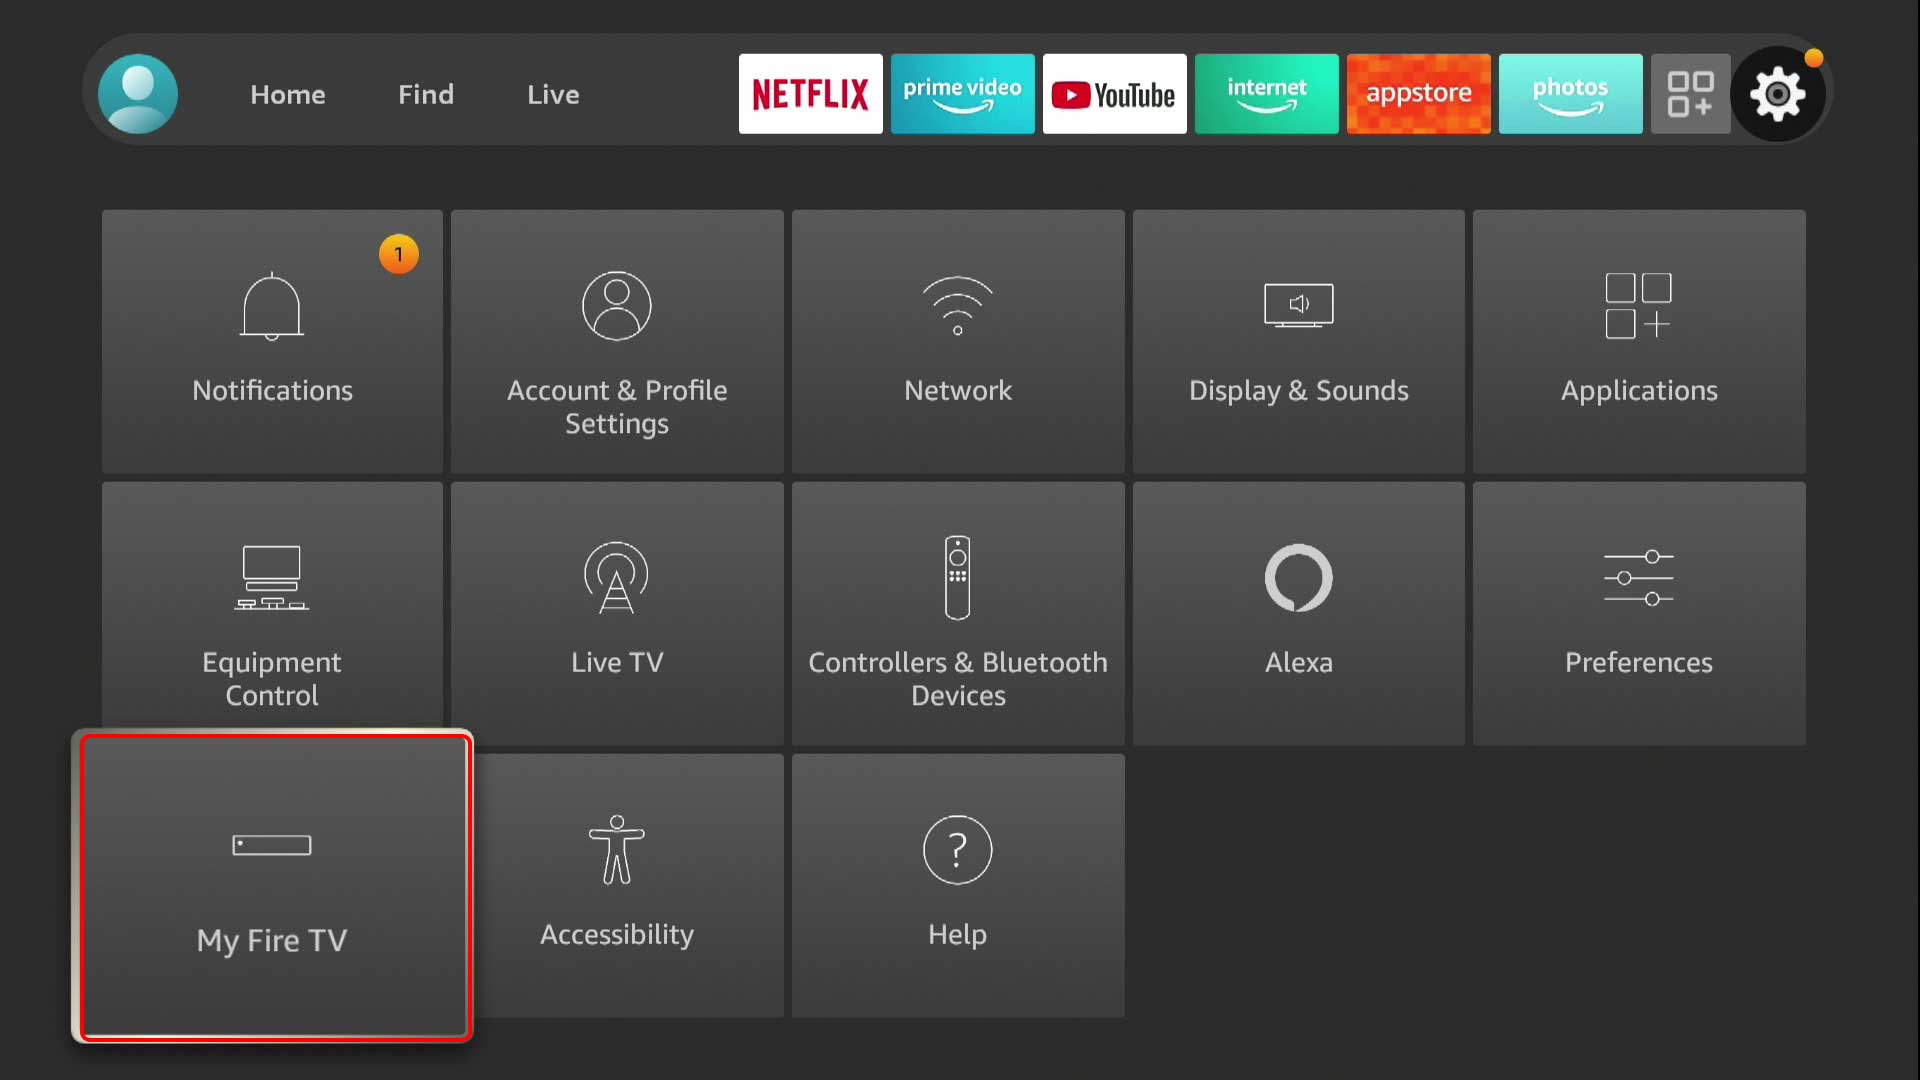Screen dimensions: 1920x1080
Task: Open Help section
Action: click(x=957, y=885)
